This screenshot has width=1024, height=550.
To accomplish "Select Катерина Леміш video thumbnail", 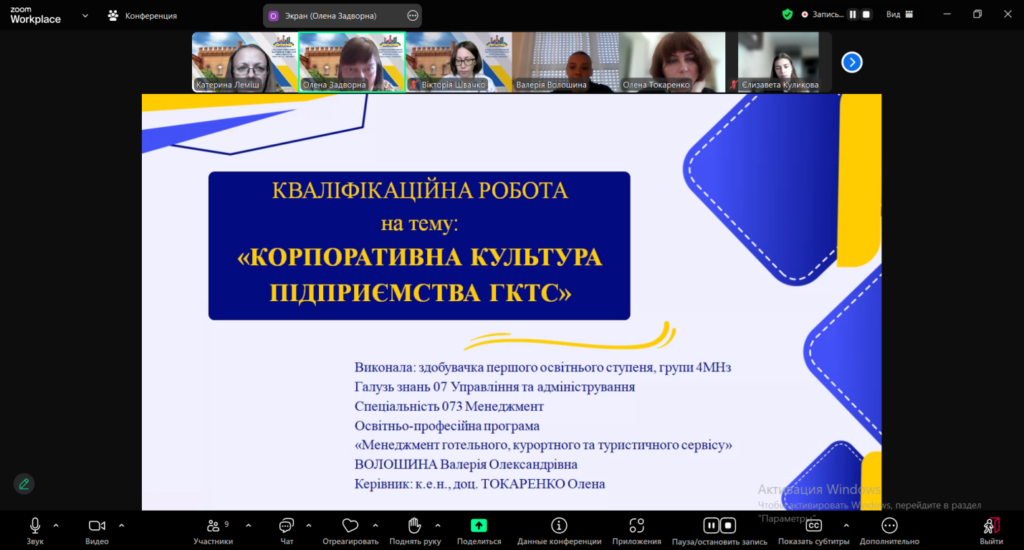I will 245,62.
